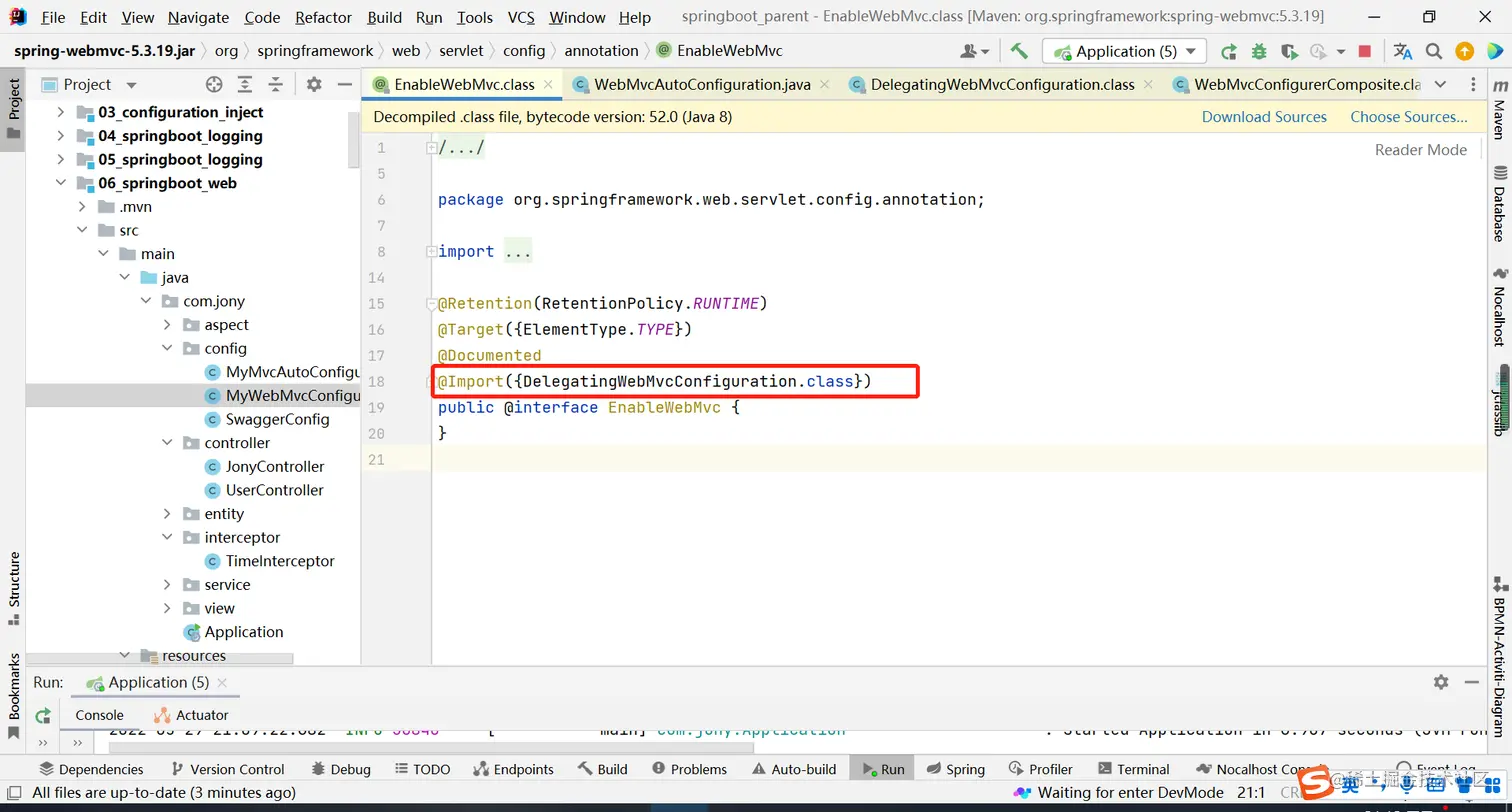This screenshot has width=1512, height=812.
Task: Open the Navigate menu
Action: tap(198, 17)
